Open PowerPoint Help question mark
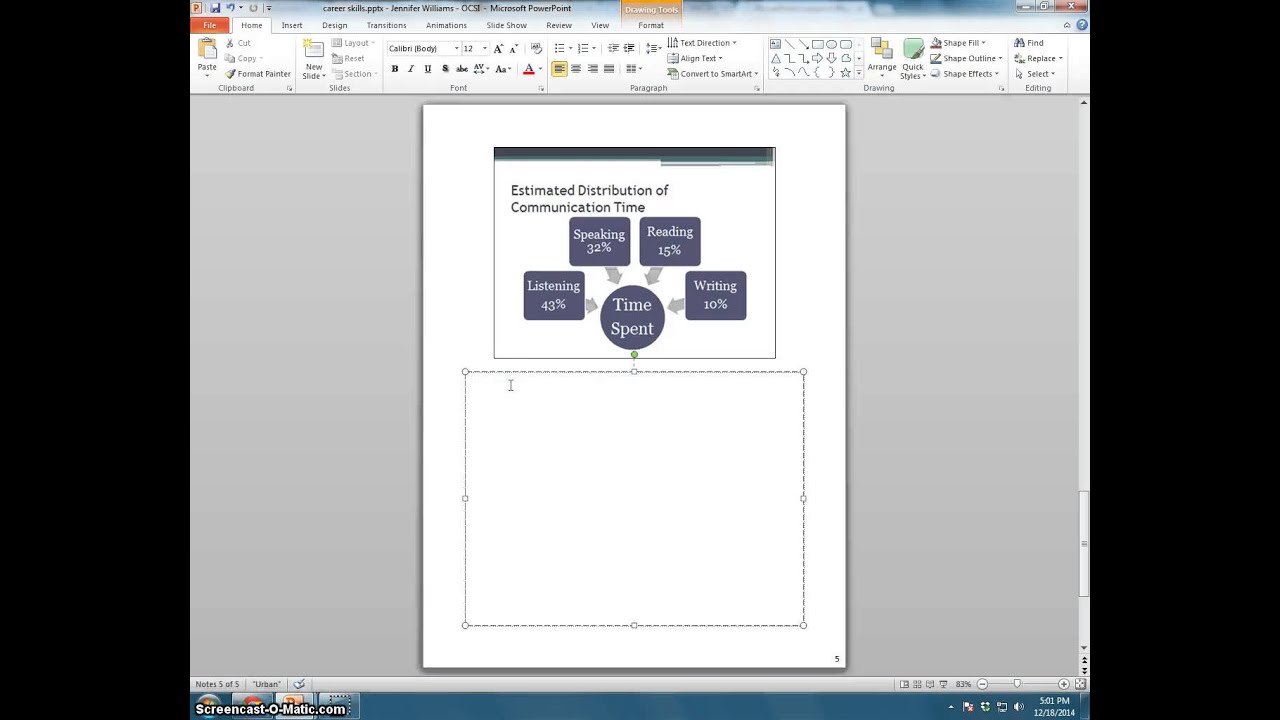The width and height of the screenshot is (1280, 720). pos(1081,25)
